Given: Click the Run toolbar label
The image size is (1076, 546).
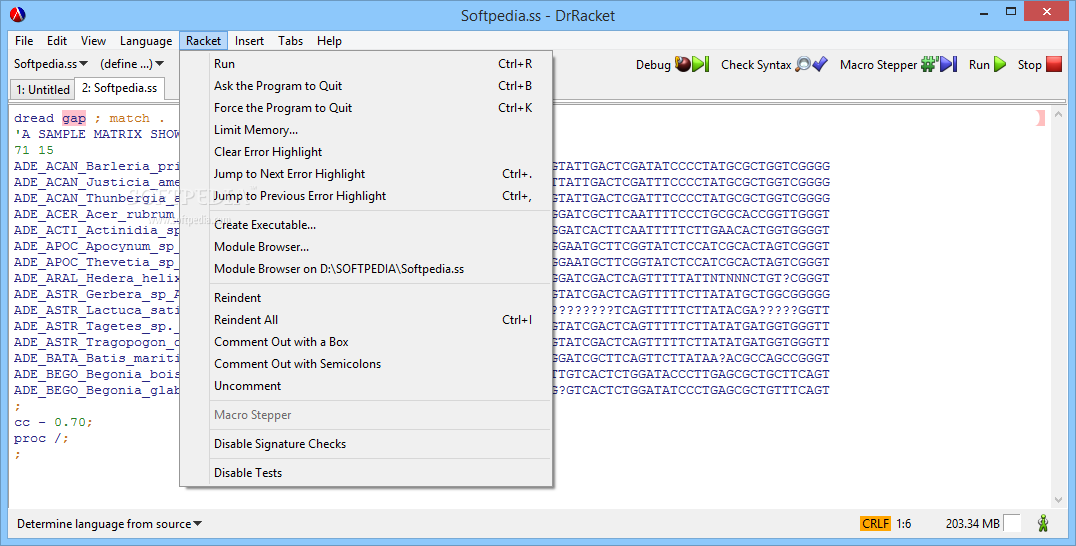Looking at the screenshot, I should tap(979, 64).
